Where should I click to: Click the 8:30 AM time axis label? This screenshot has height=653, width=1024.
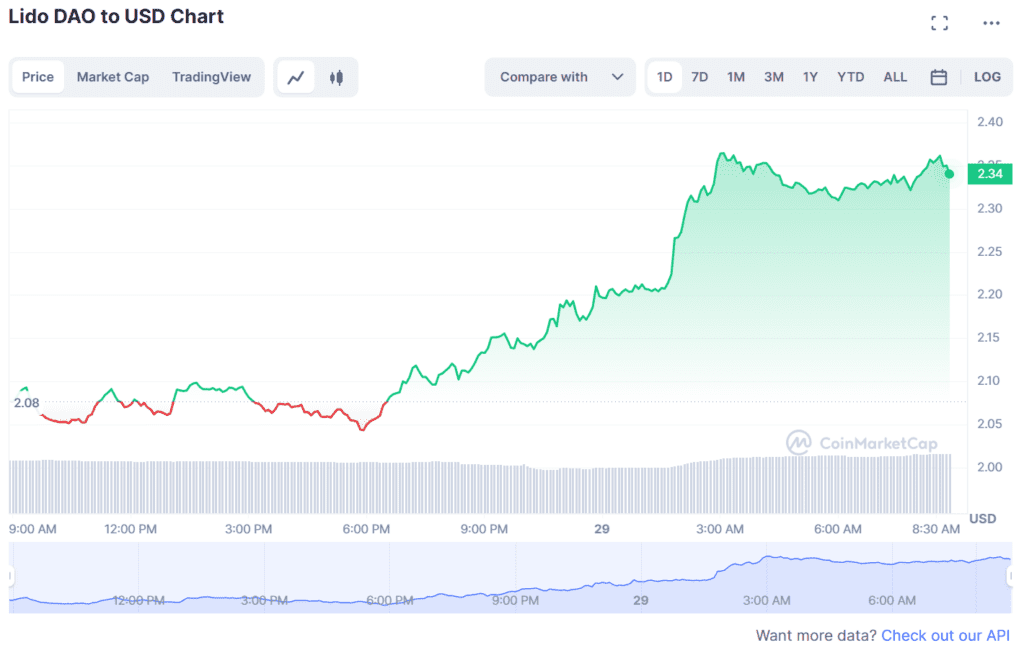[x=936, y=529]
